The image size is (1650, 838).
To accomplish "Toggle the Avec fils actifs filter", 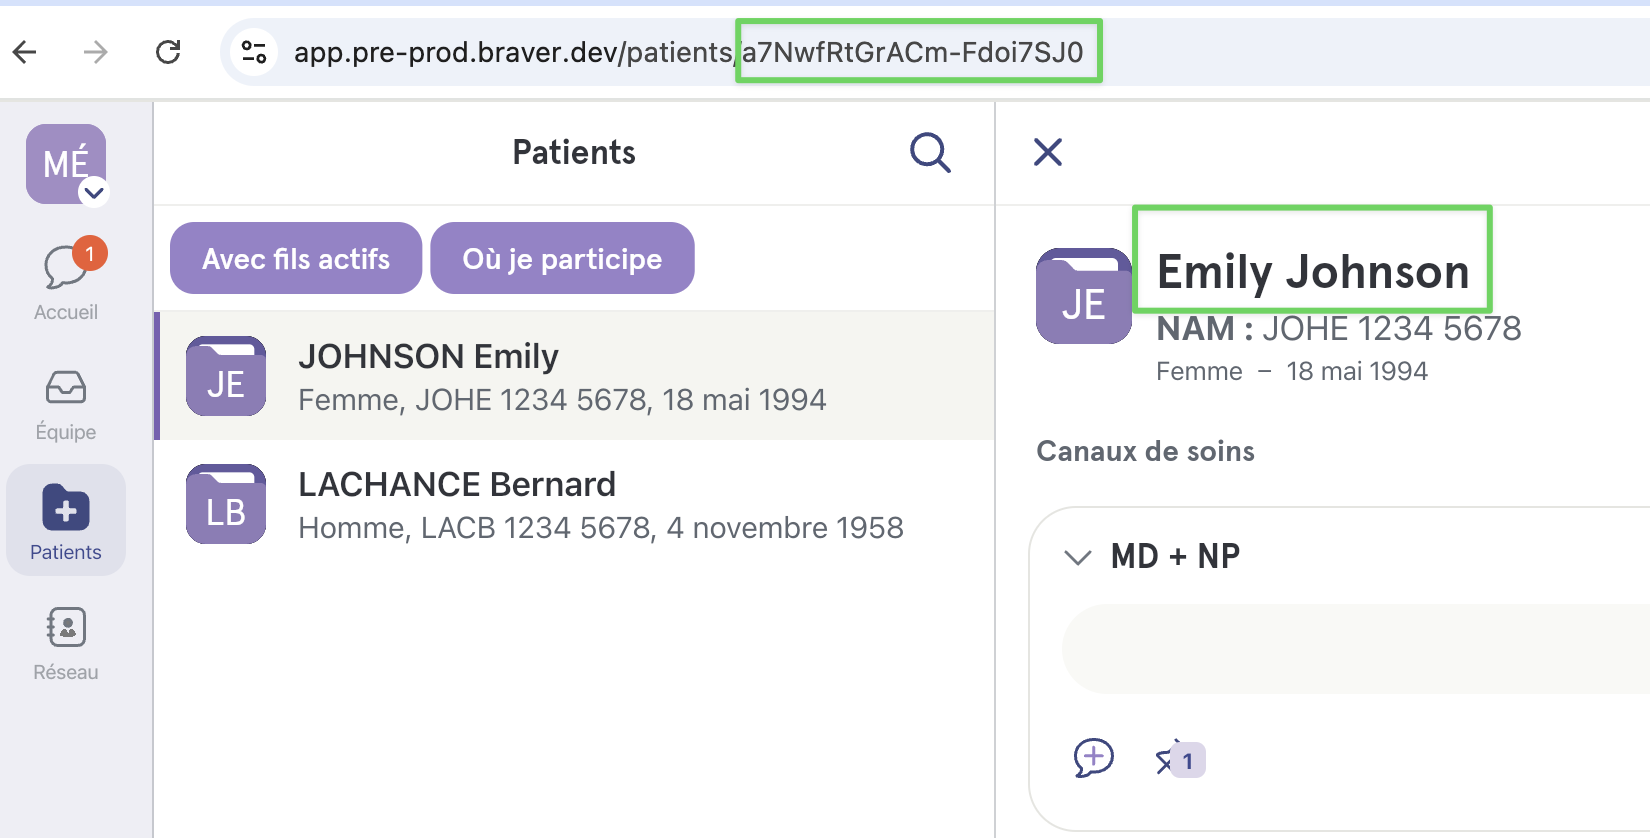I will 296,258.
